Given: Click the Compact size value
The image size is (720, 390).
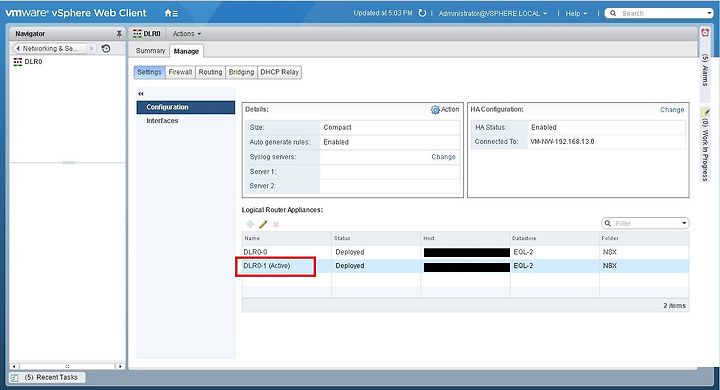Looking at the screenshot, I should tap(337, 127).
